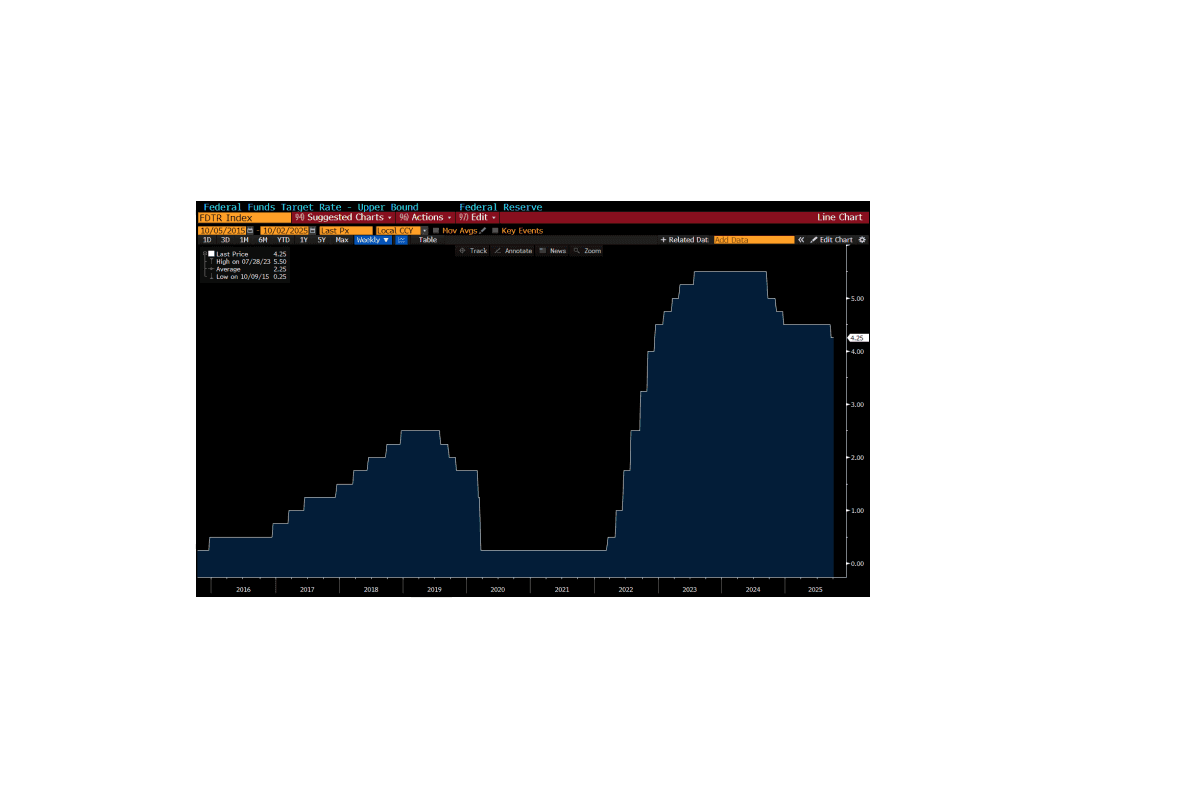The width and height of the screenshot is (1200, 800).
Task: Click the 4.25 last price axis marker
Action: point(856,338)
